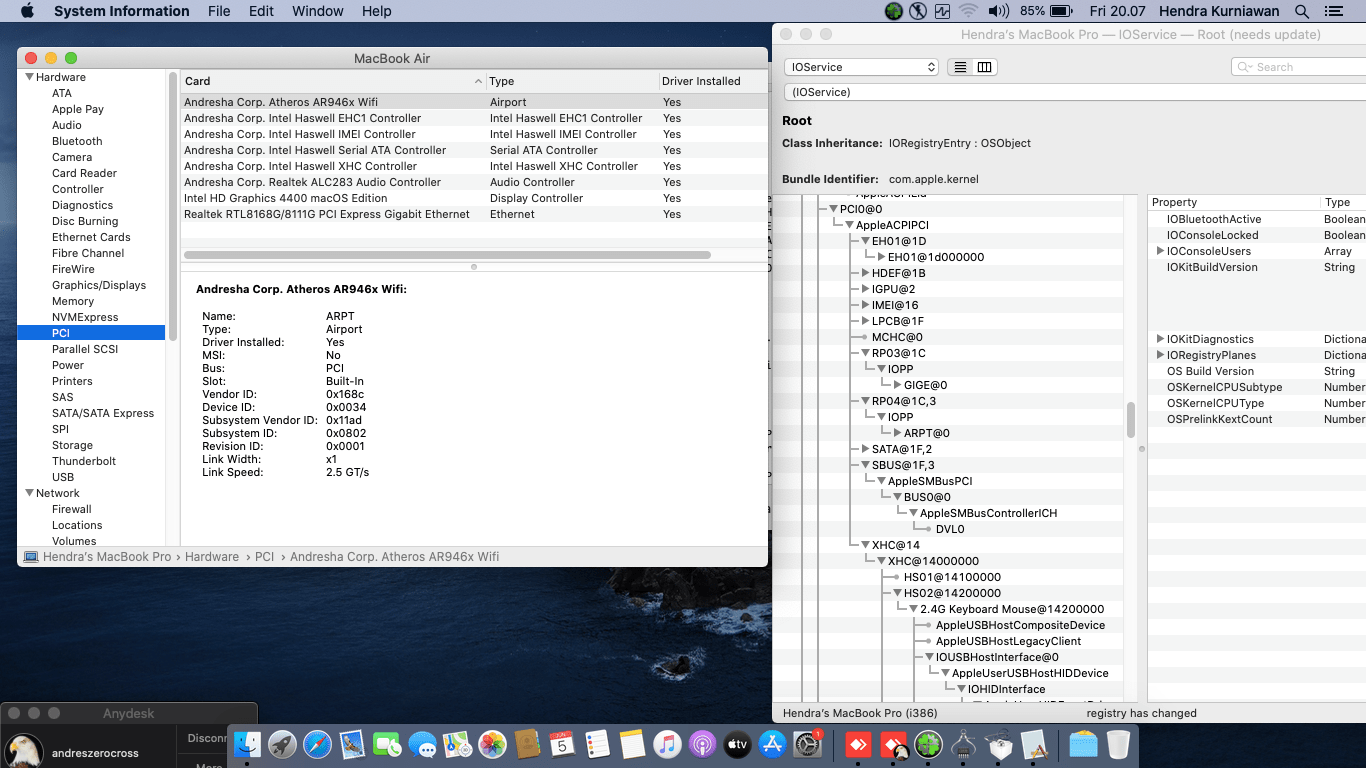This screenshot has height=768, width=1366.
Task: Select the GIGE@0 node in registry tree
Action: (x=926, y=385)
